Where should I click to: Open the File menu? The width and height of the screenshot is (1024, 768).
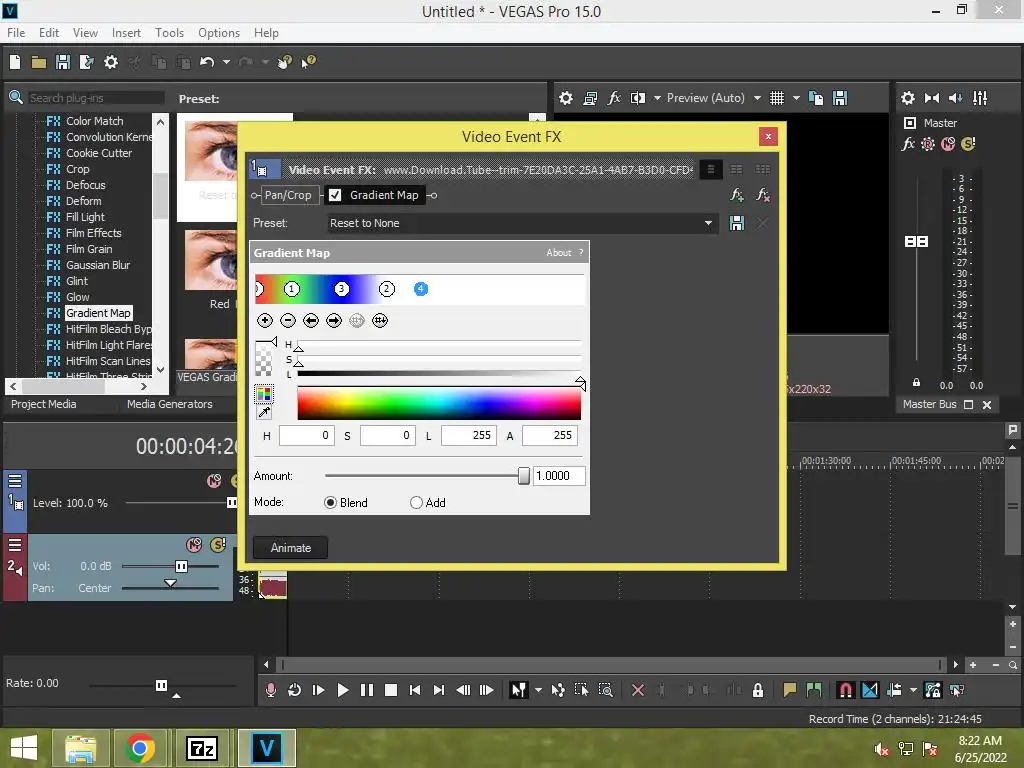(x=16, y=33)
